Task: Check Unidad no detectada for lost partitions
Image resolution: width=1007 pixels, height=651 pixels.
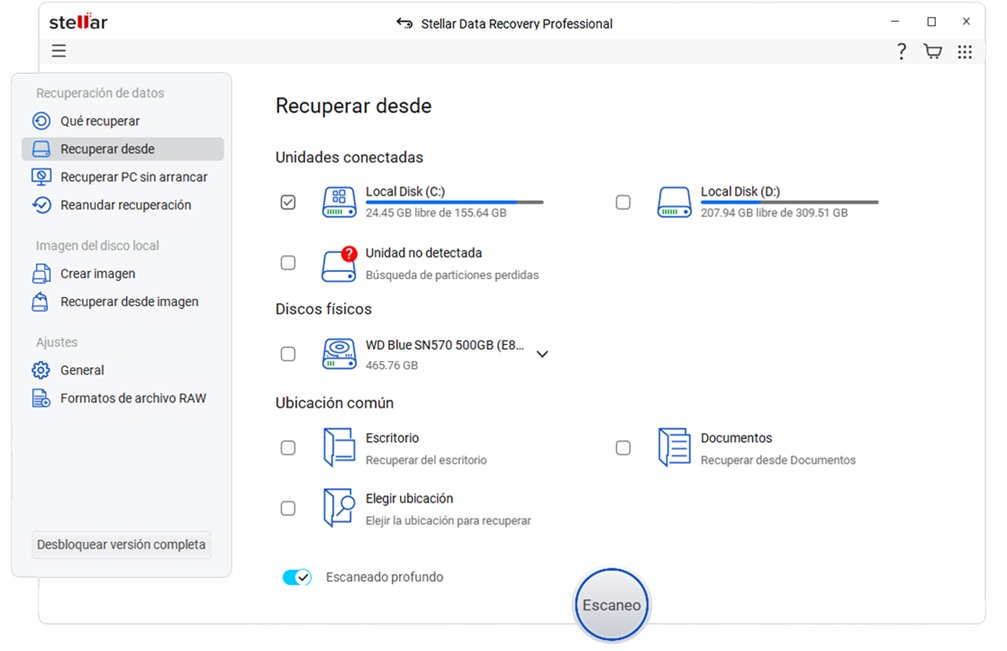Action: click(x=288, y=262)
